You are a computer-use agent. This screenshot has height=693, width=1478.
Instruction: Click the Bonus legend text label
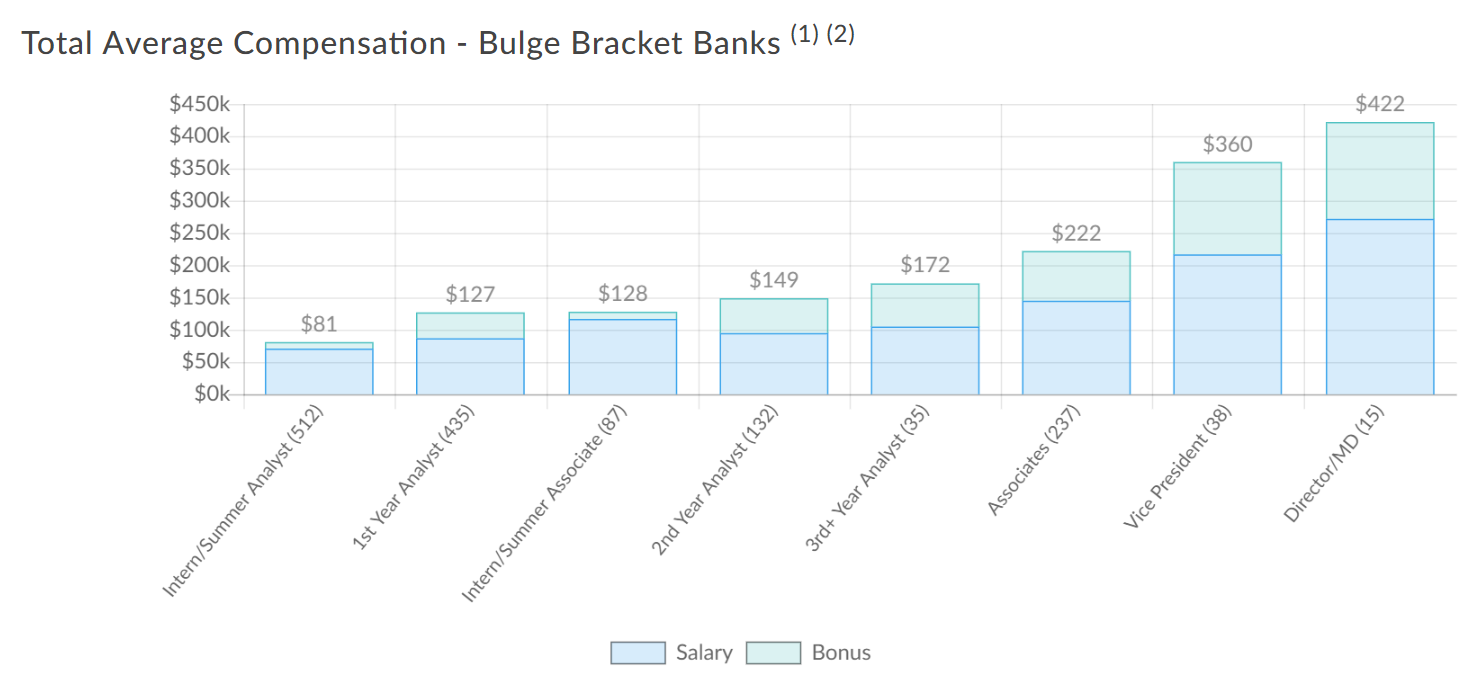pos(841,653)
